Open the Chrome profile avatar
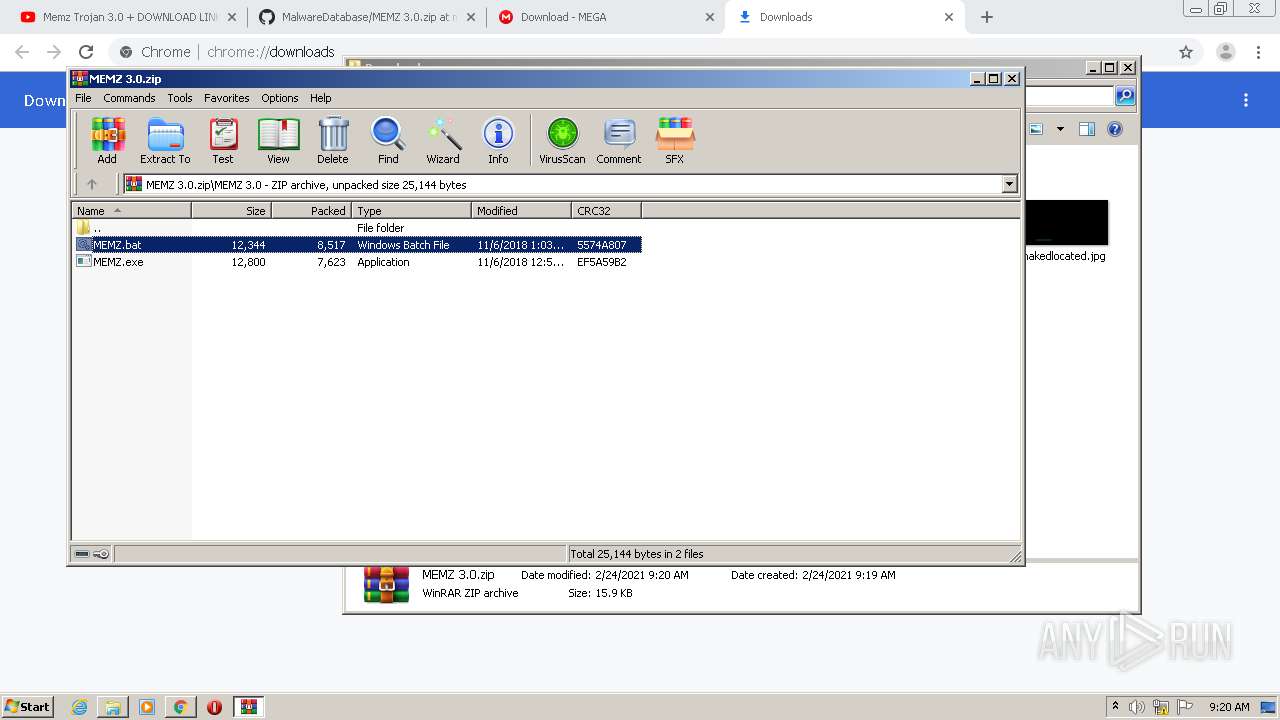 tap(1226, 52)
